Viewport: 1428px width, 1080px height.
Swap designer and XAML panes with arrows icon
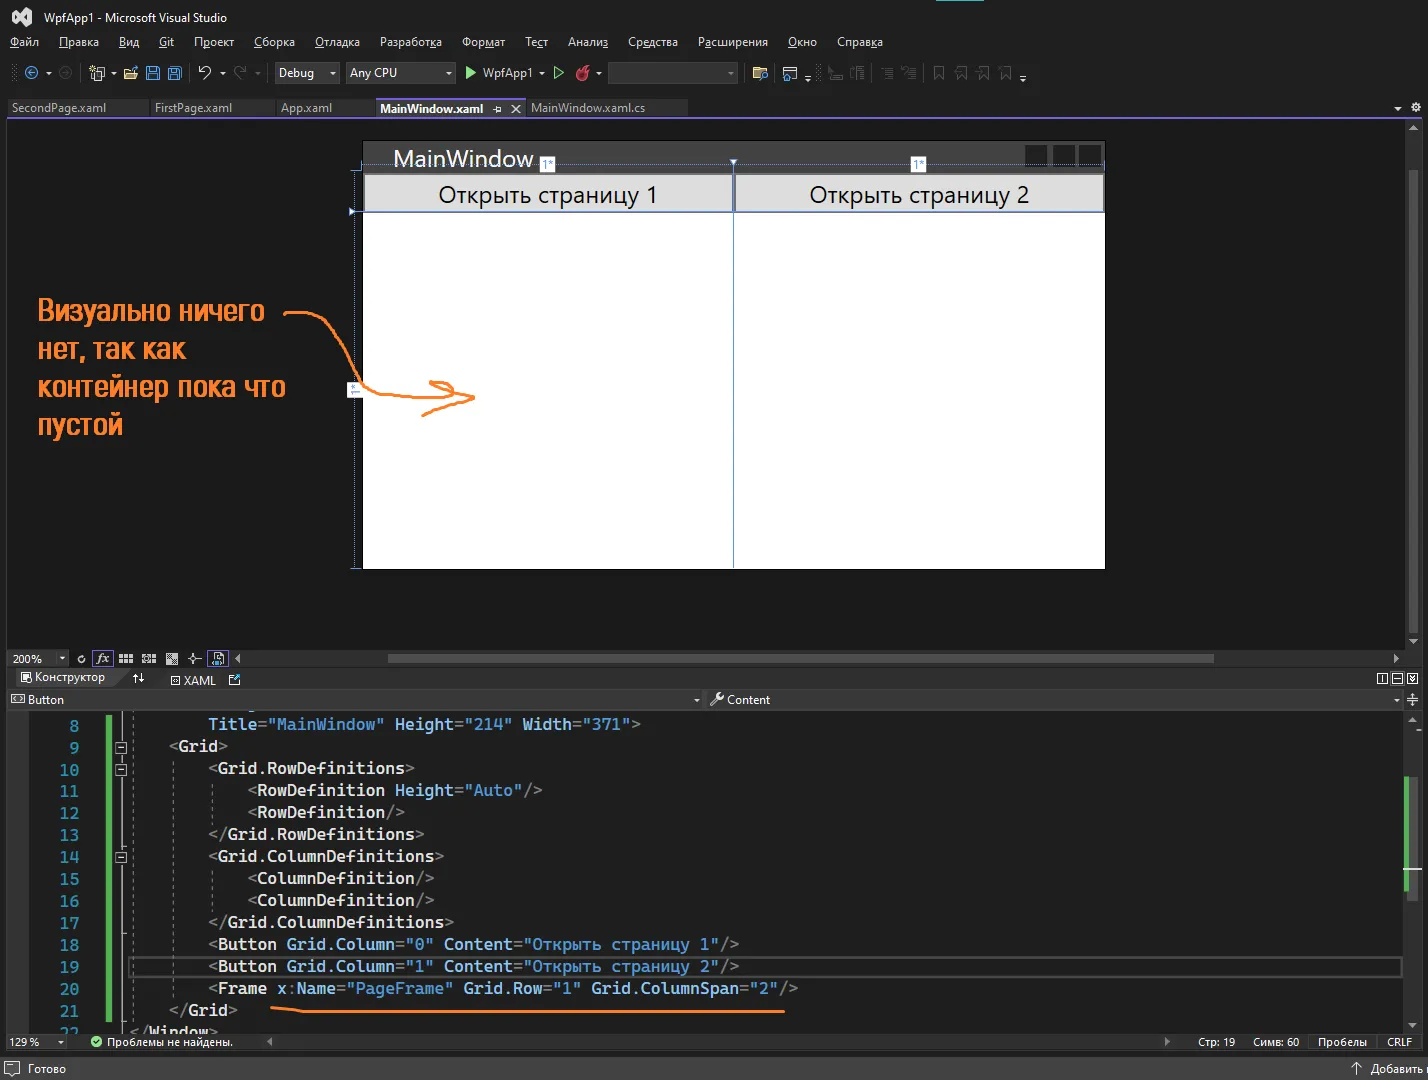point(139,678)
